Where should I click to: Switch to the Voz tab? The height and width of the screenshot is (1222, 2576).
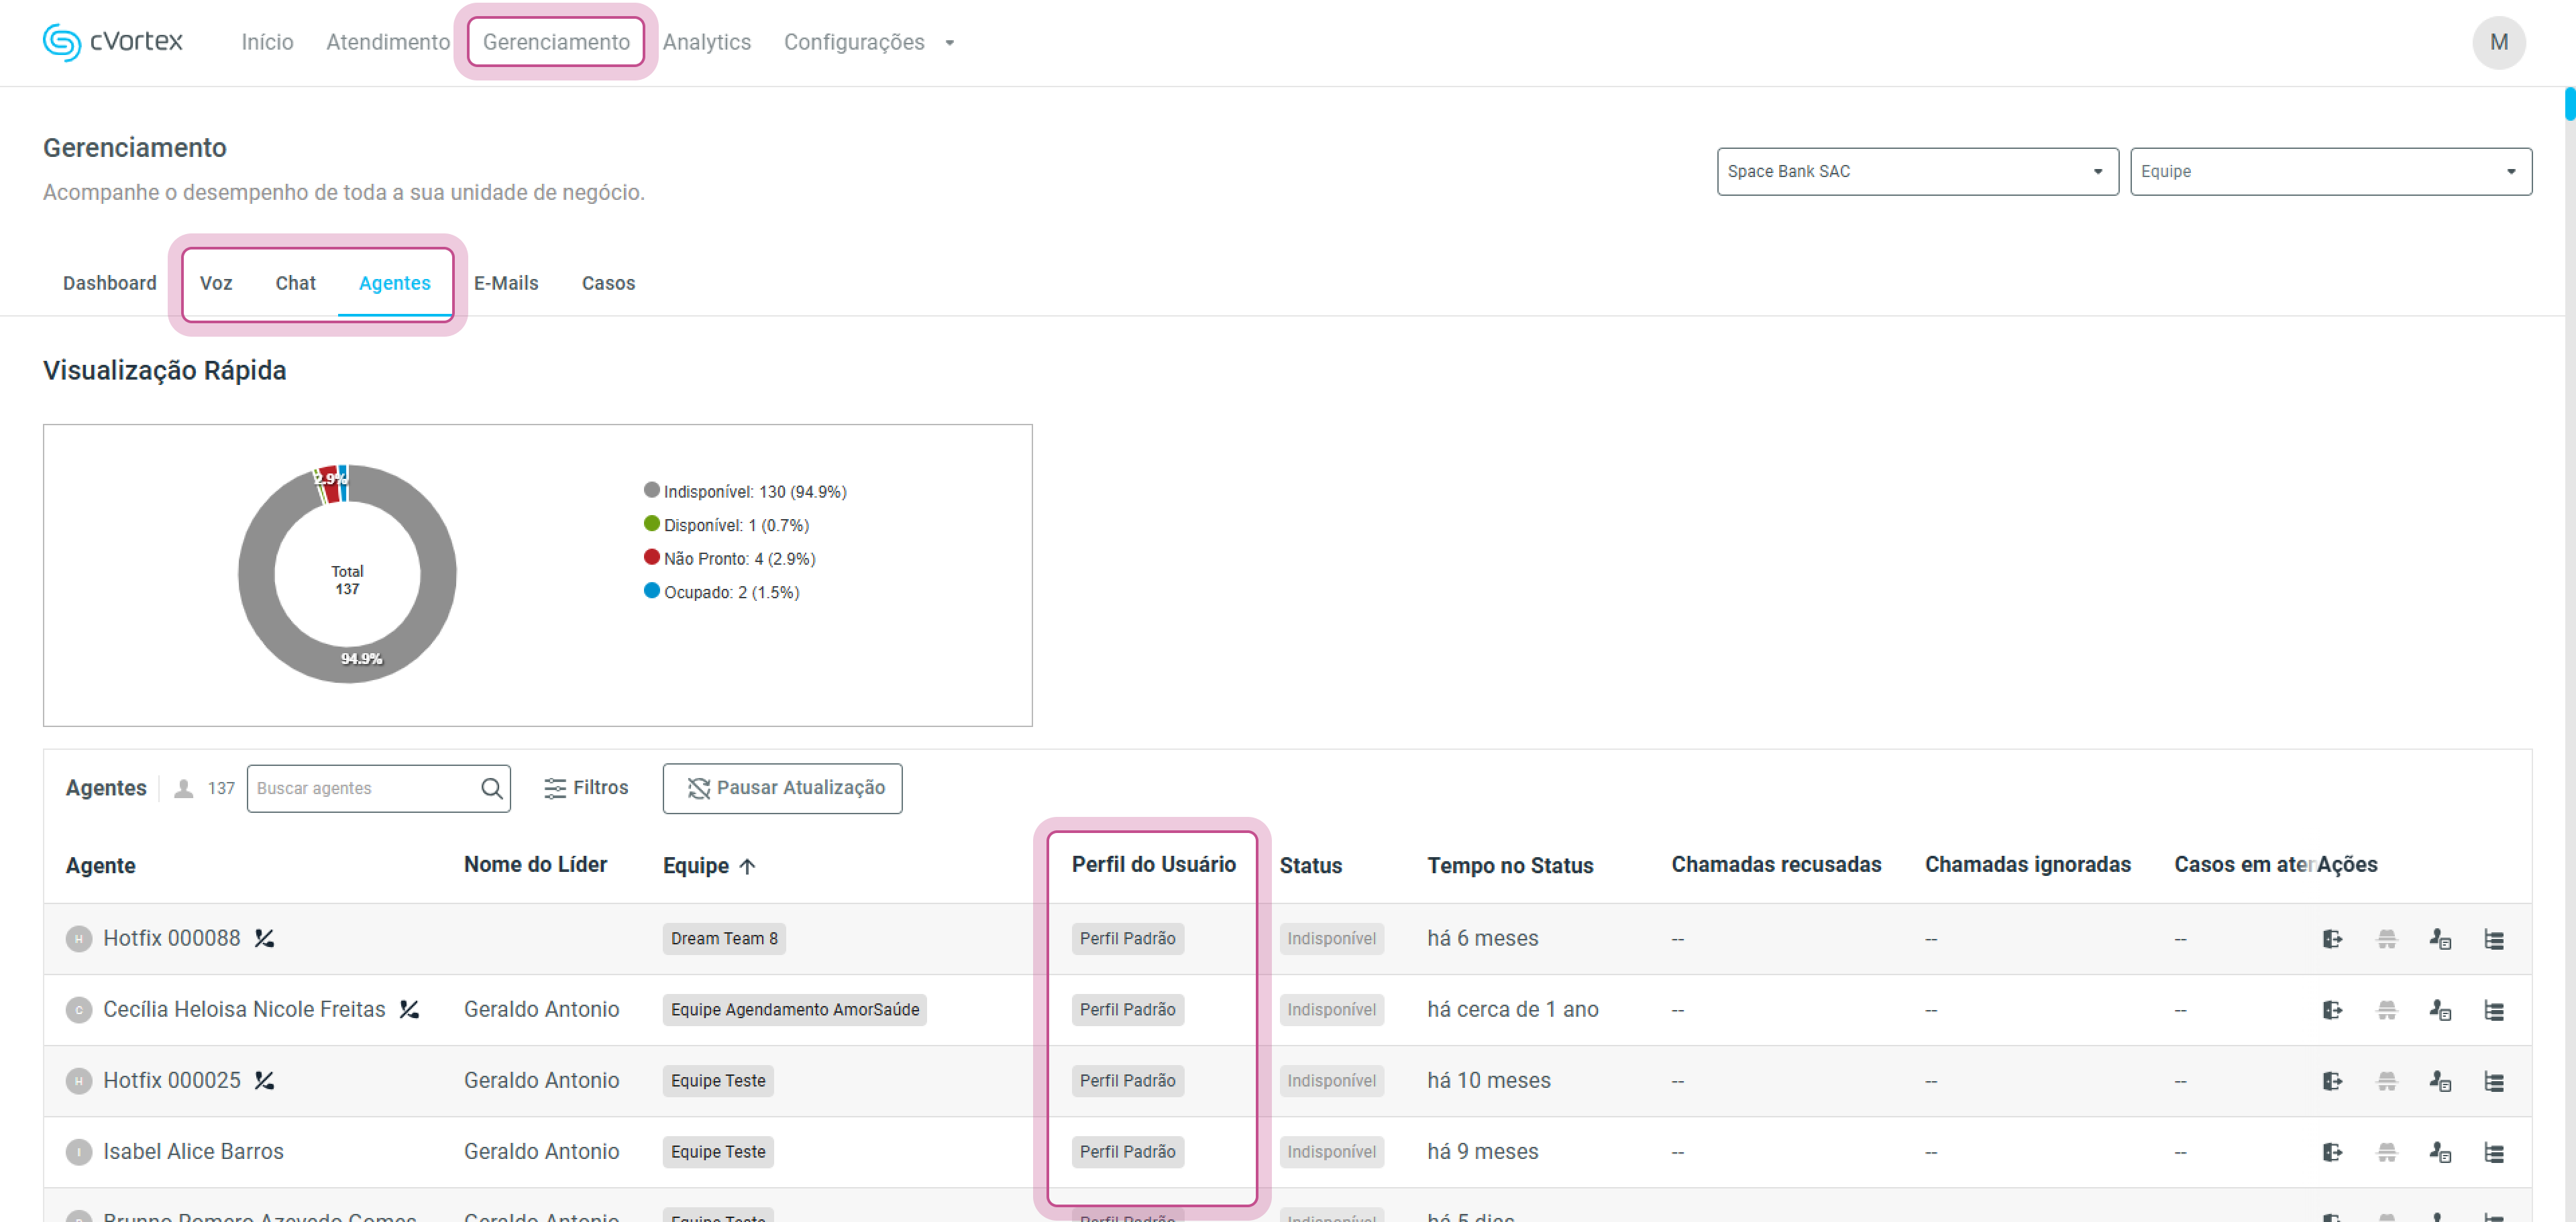click(x=215, y=283)
